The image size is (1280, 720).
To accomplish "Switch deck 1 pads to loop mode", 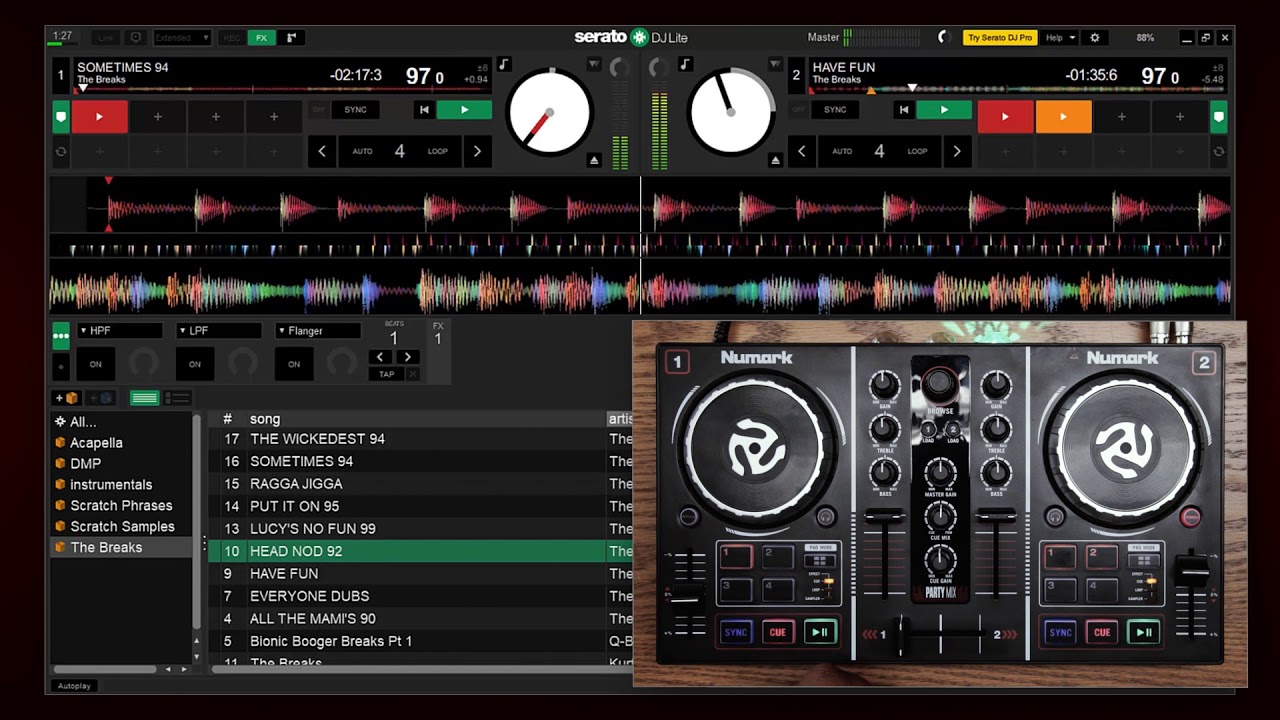I will 61,152.
